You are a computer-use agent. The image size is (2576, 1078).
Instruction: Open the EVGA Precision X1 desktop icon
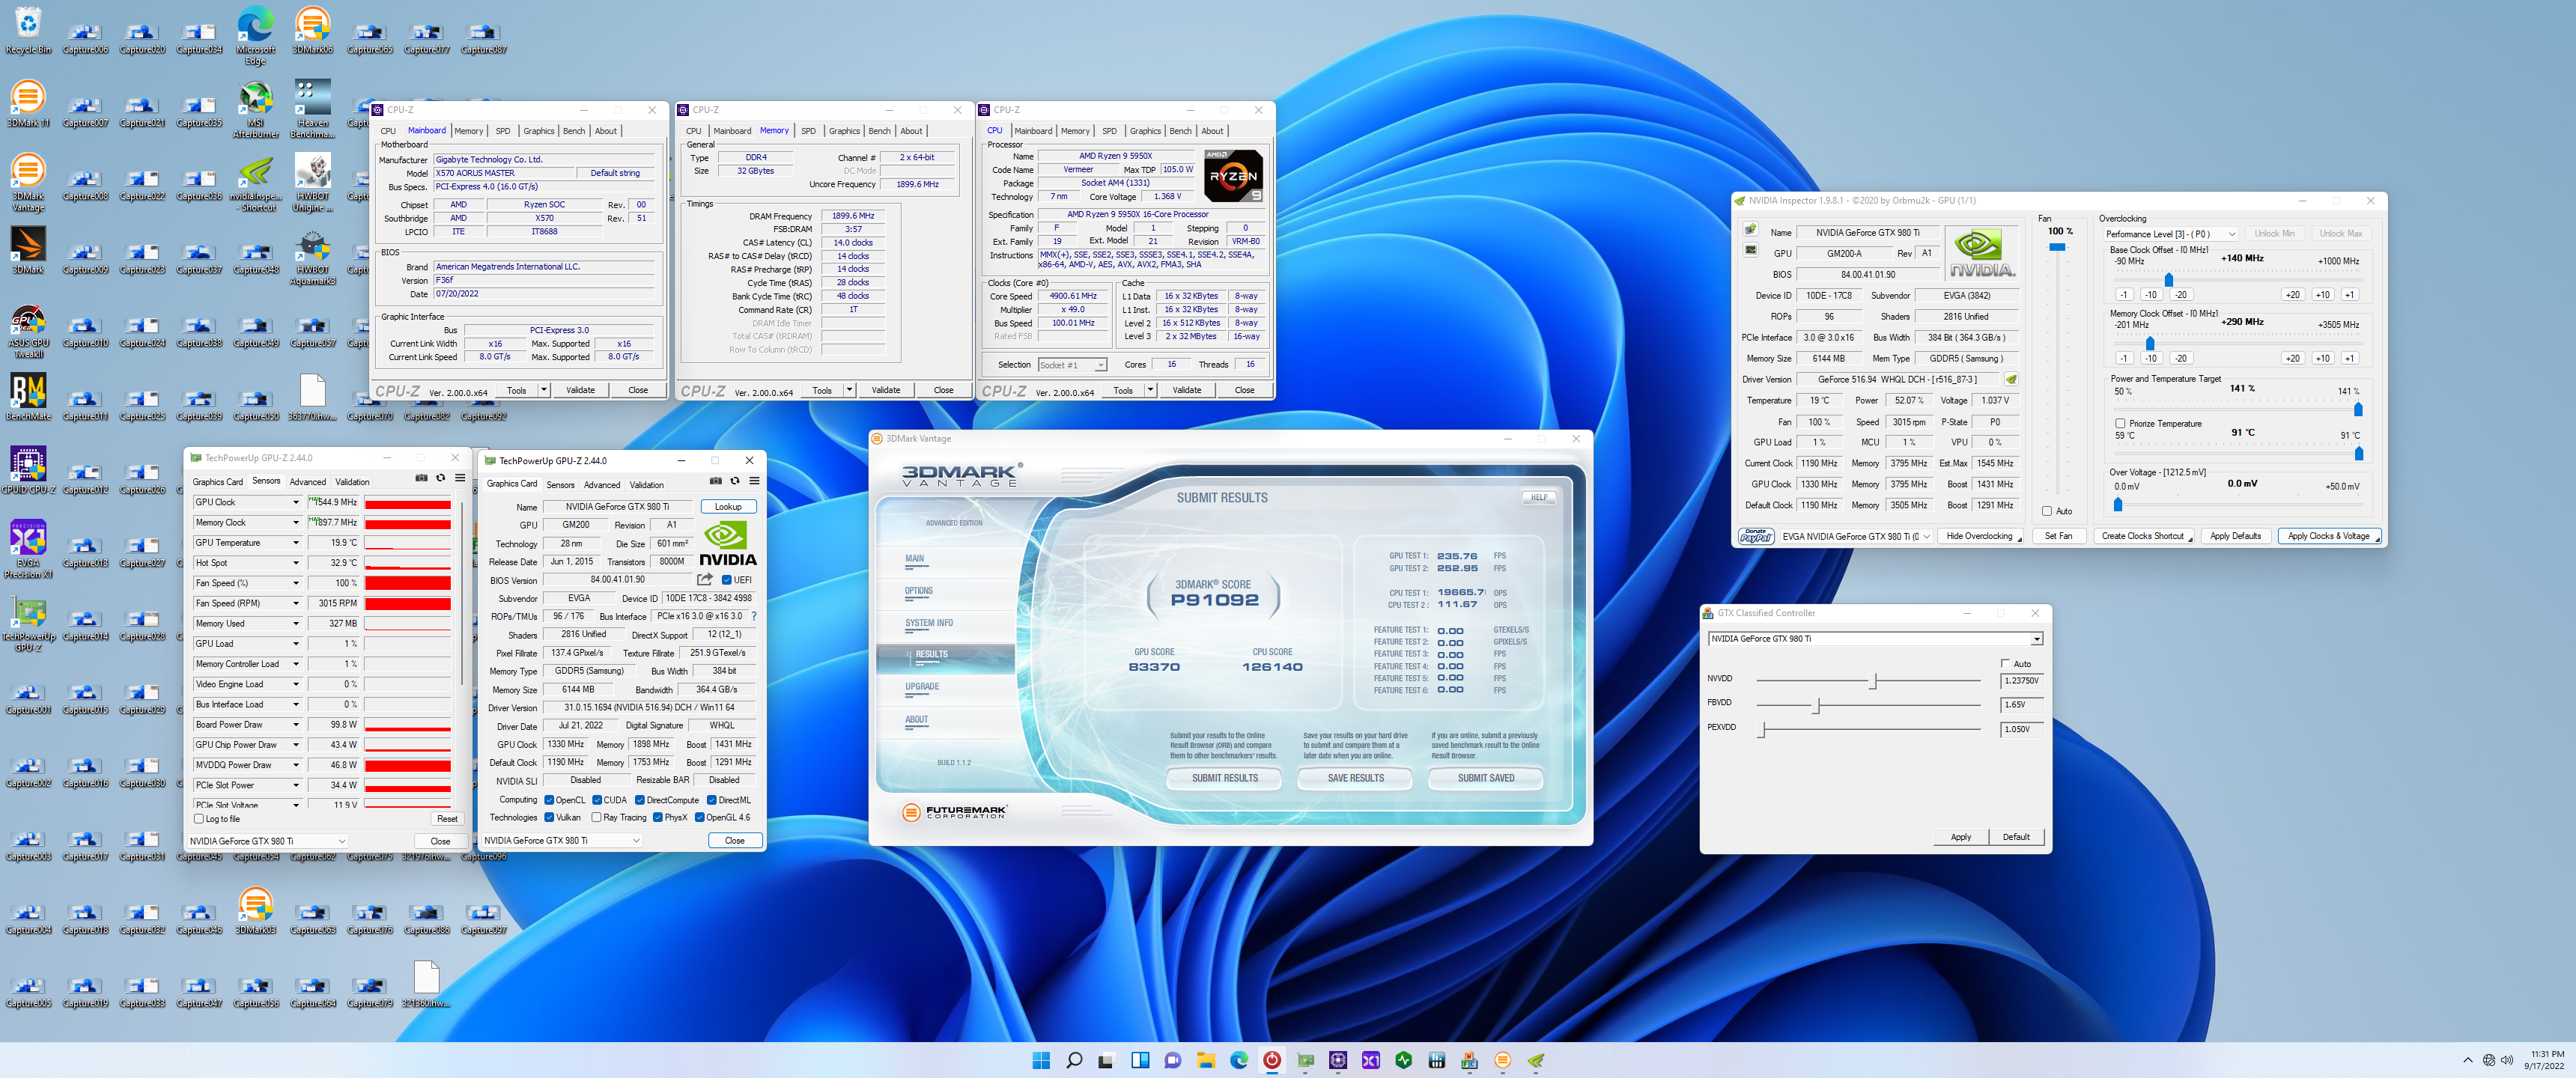pos(28,550)
